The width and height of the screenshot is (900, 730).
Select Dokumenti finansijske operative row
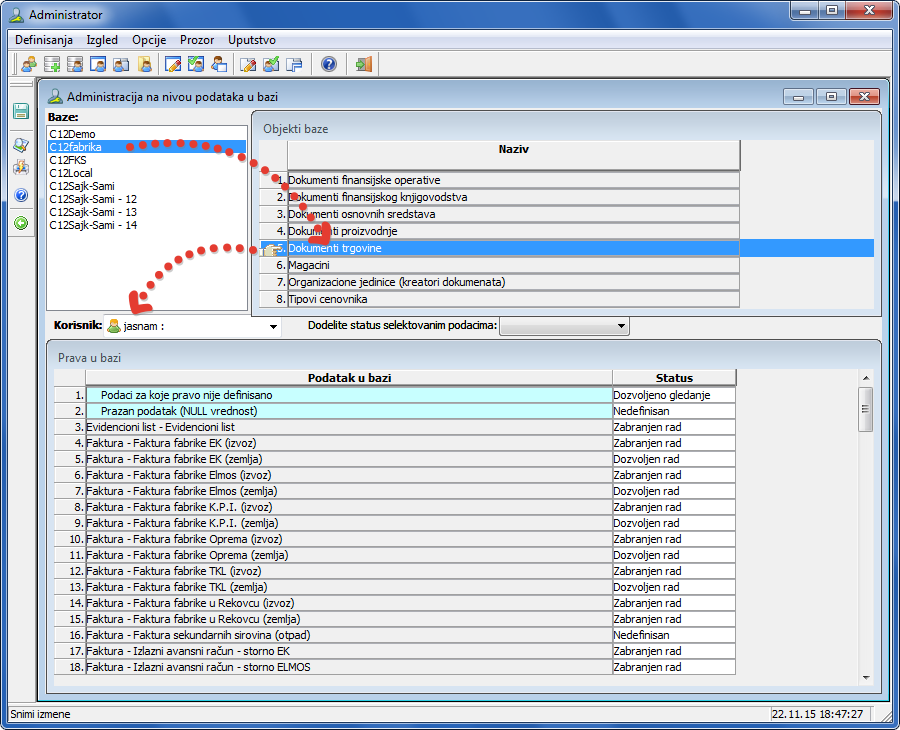pyautogui.click(x=513, y=180)
